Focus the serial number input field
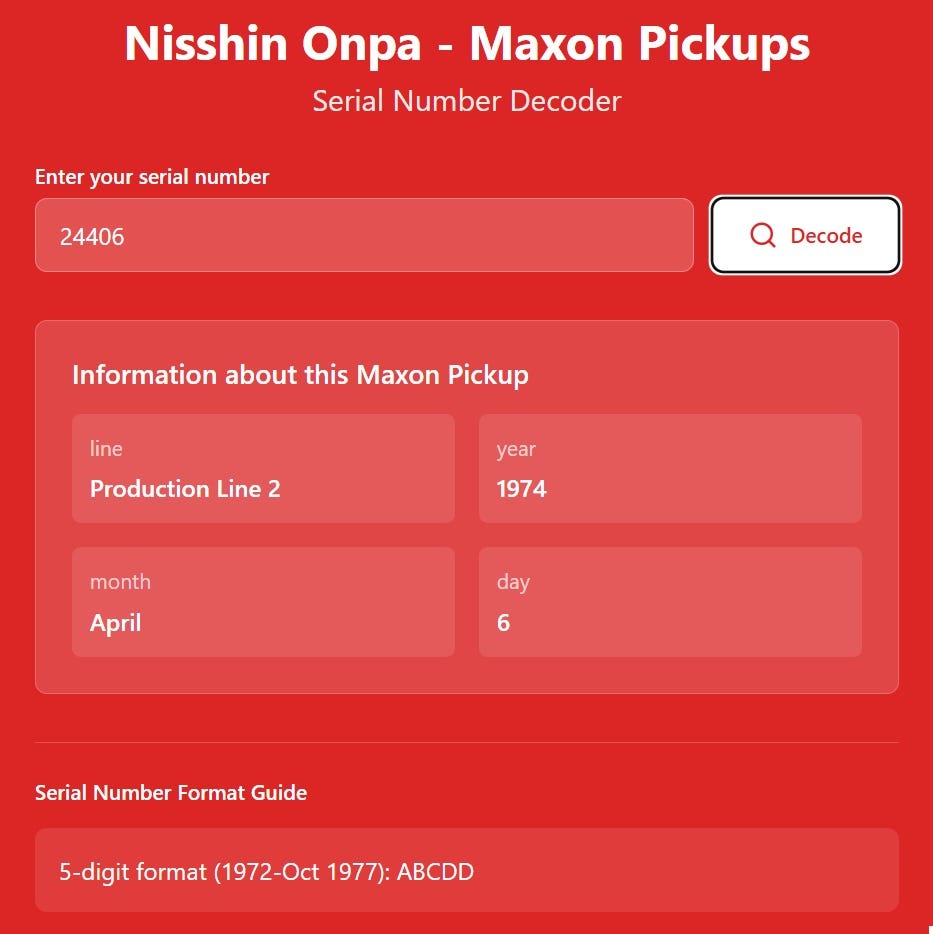Image resolution: width=933 pixels, height=934 pixels. [364, 235]
